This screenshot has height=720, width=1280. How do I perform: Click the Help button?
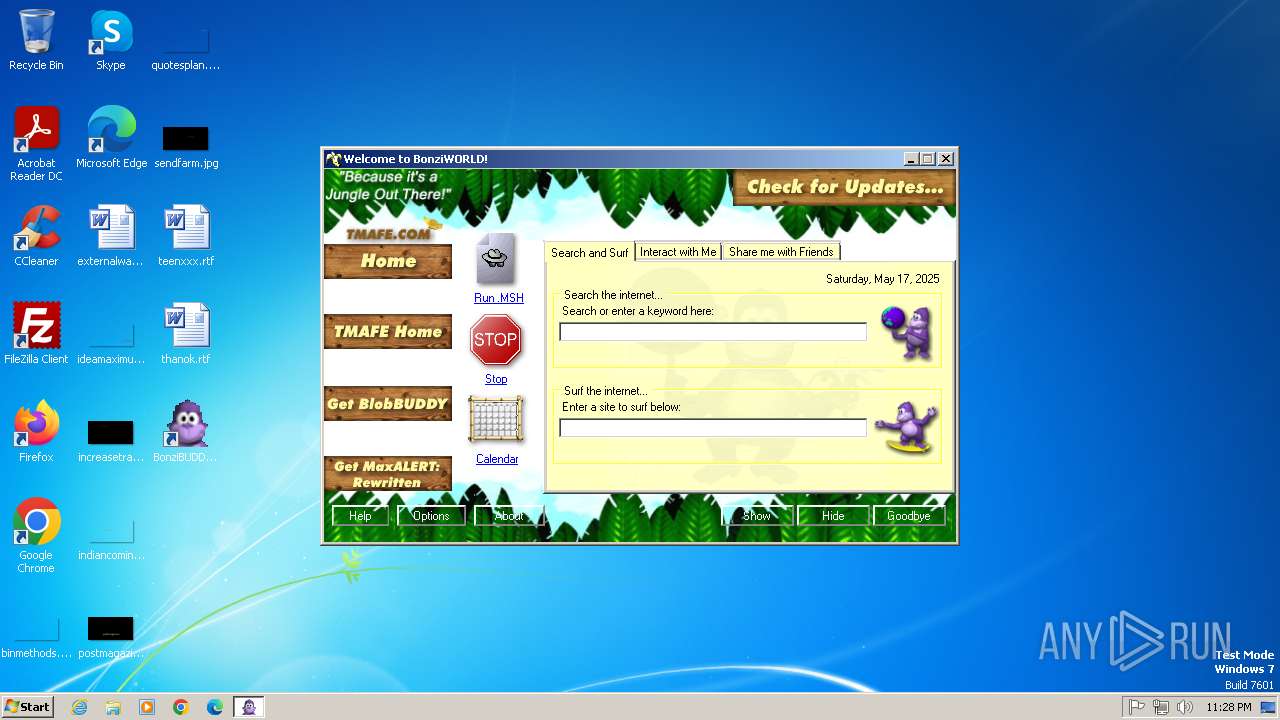[x=360, y=516]
